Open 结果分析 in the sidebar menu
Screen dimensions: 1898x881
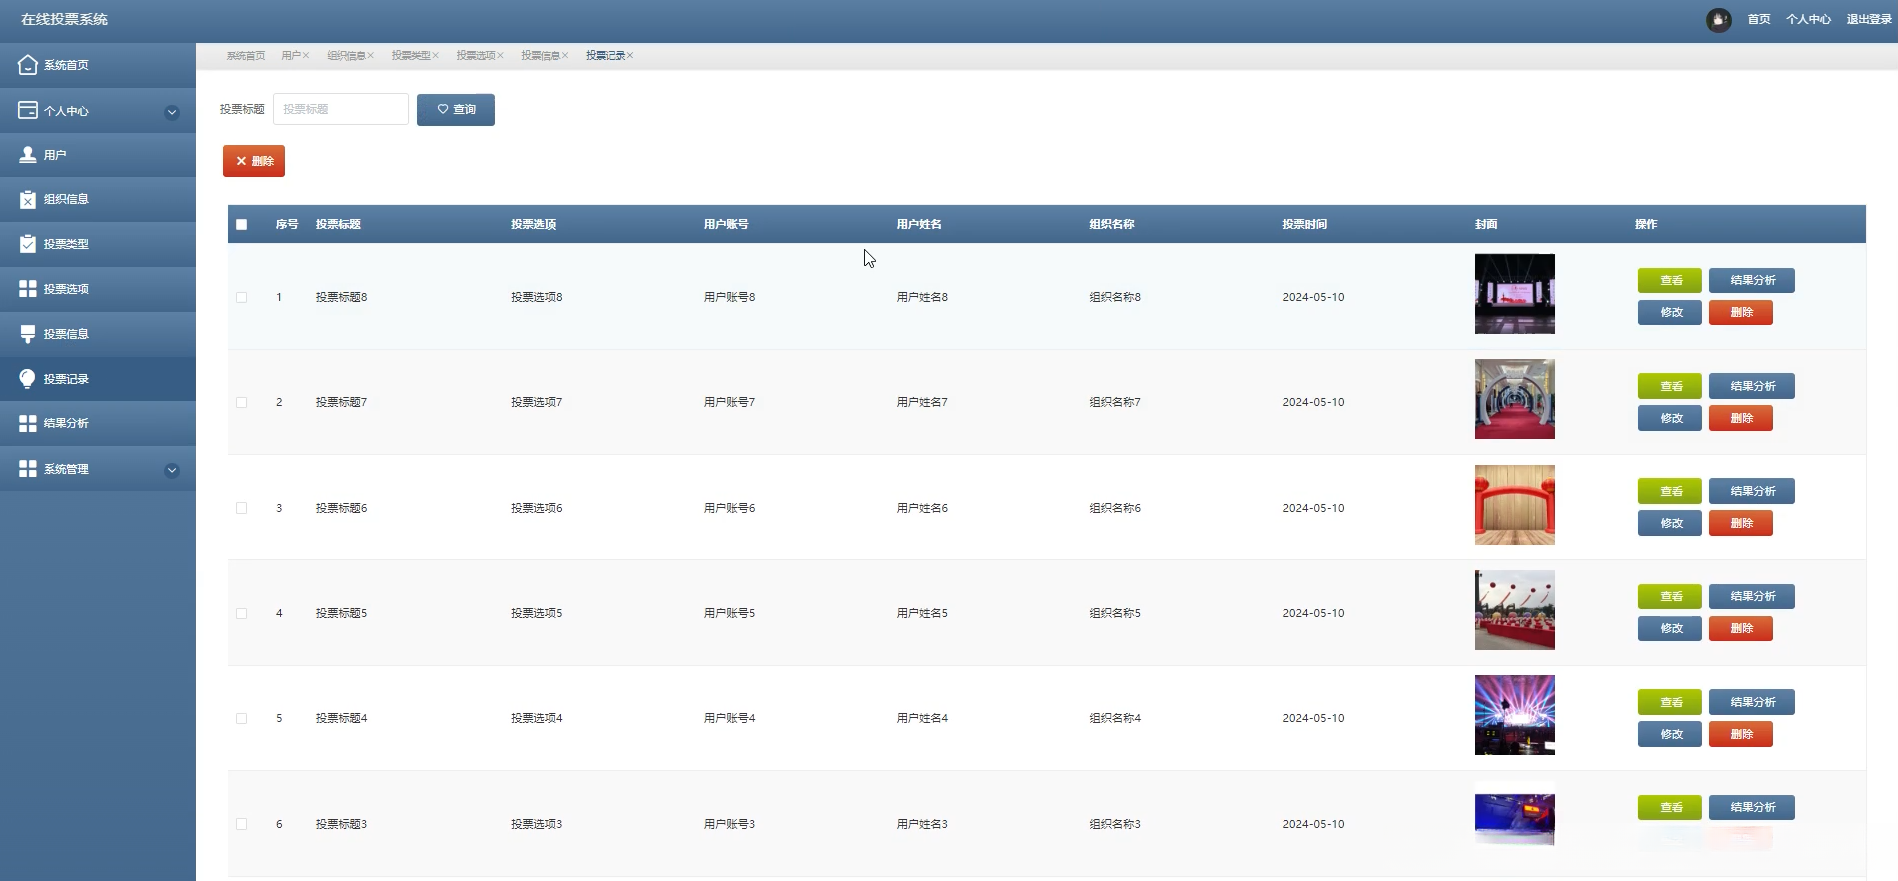[98, 423]
